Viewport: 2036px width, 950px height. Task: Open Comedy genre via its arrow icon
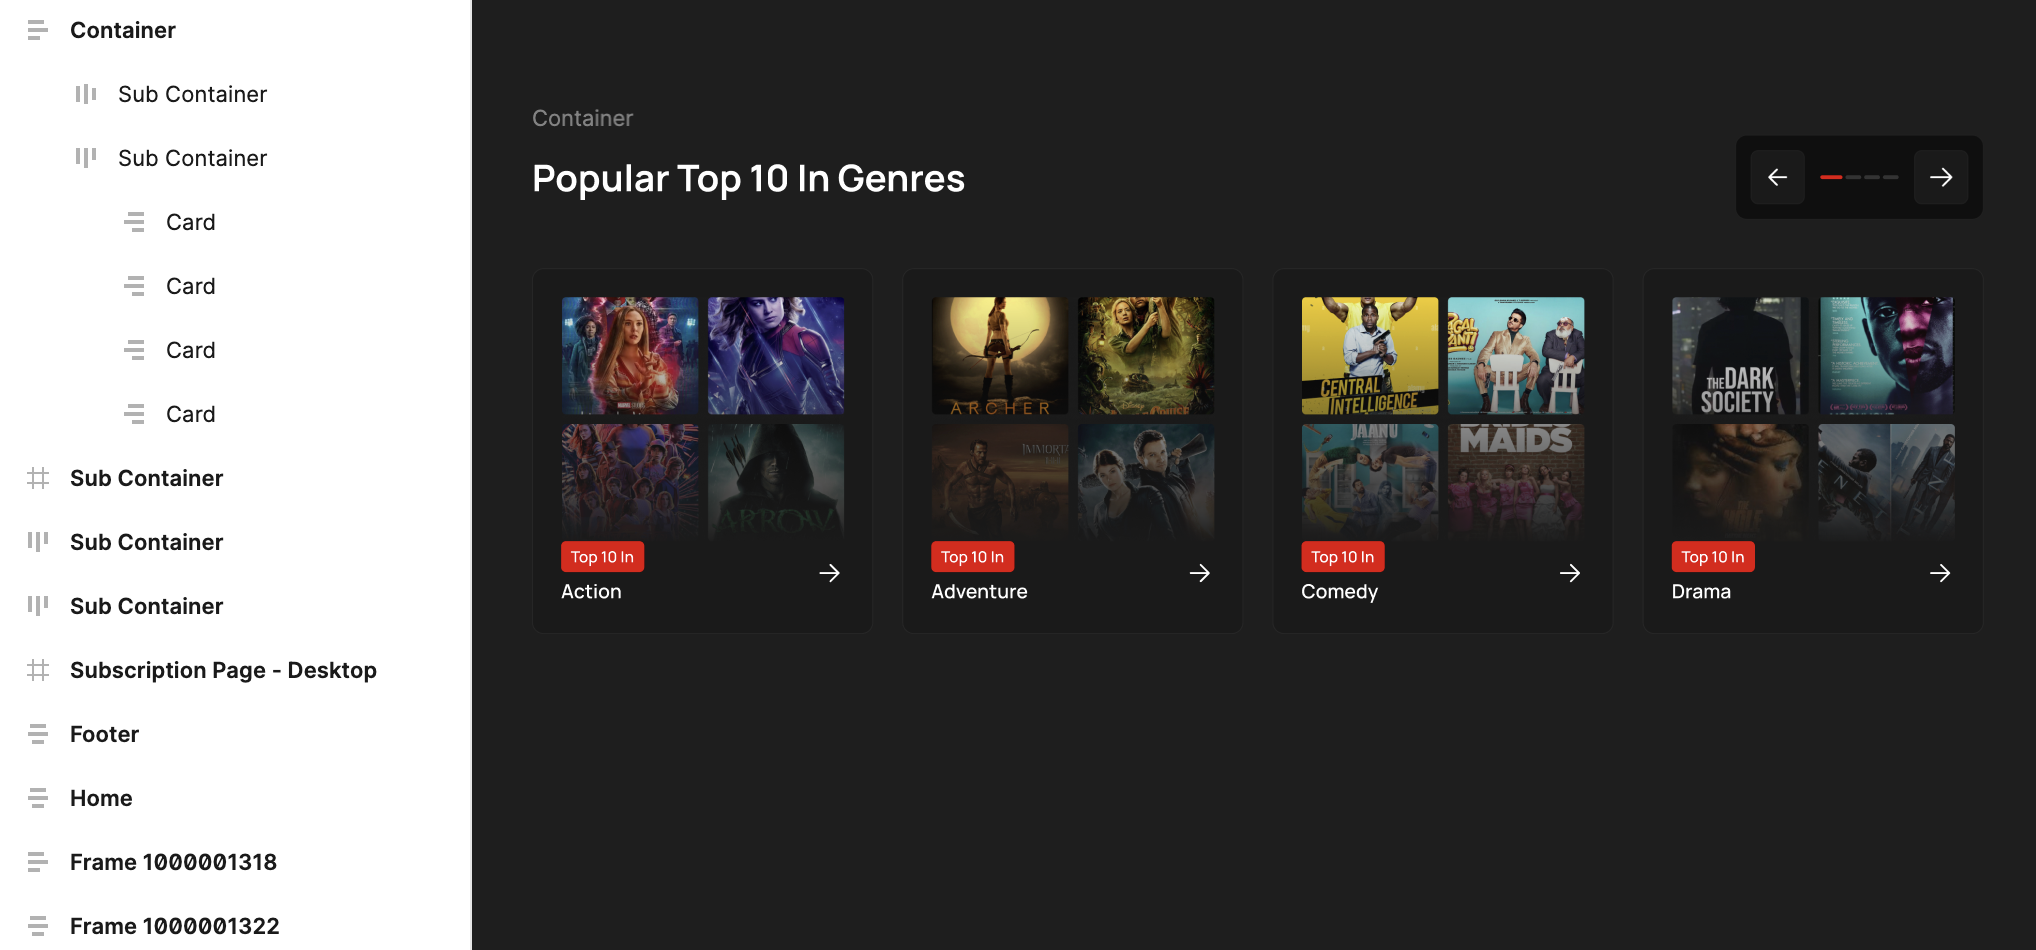tap(1570, 573)
